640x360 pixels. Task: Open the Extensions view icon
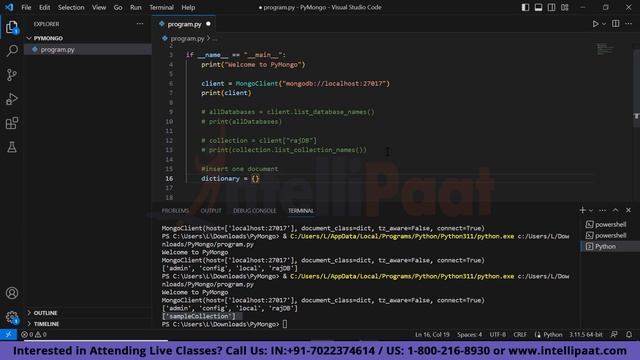click(12, 123)
